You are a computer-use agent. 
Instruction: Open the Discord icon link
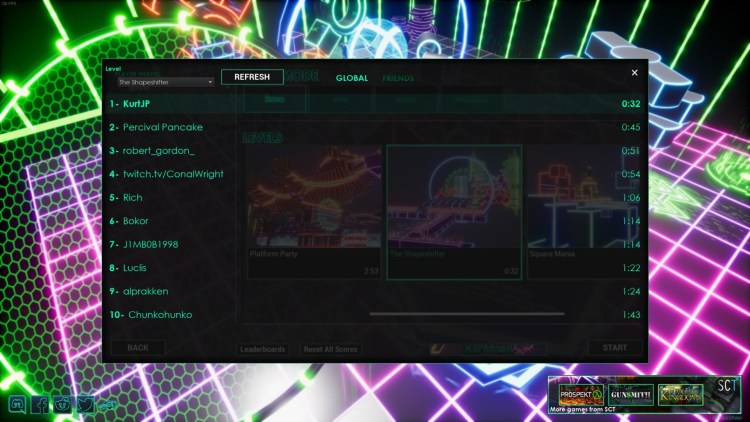tap(17, 404)
